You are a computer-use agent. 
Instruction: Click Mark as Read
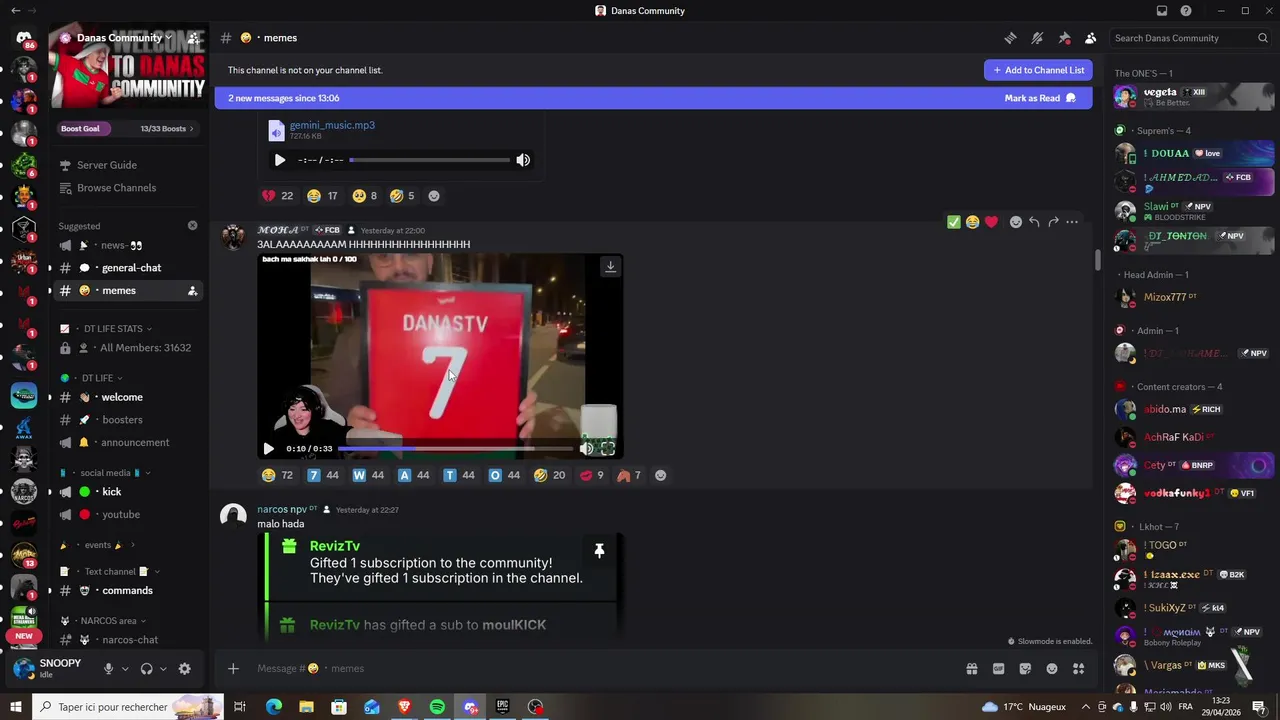(x=1040, y=98)
